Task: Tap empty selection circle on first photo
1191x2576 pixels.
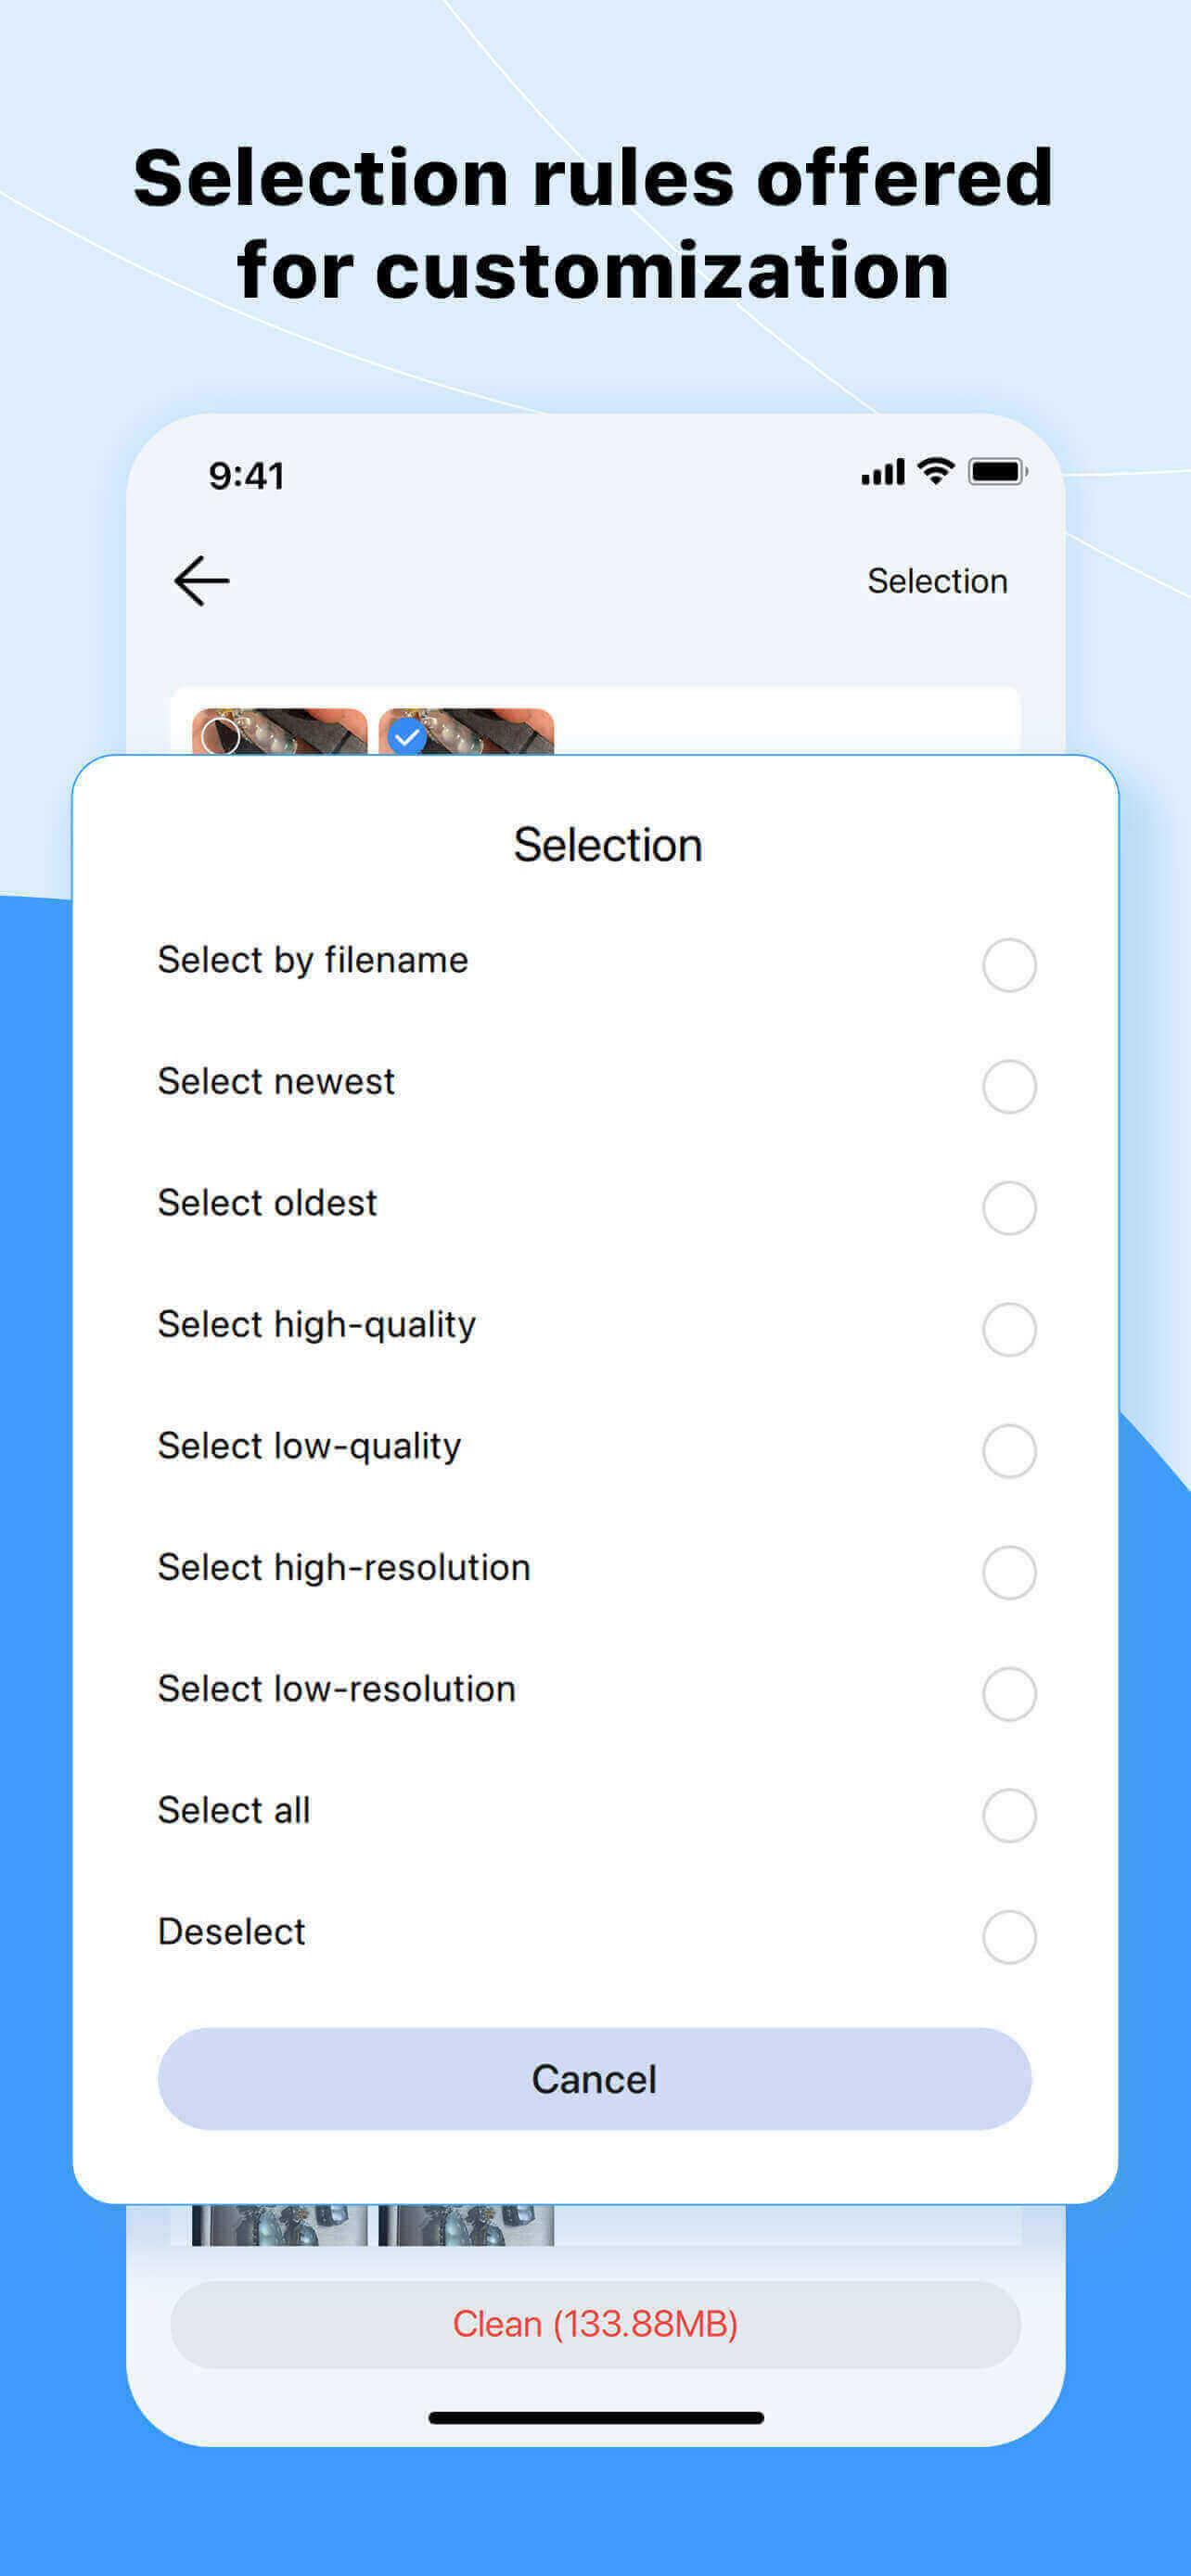Action: coord(220,736)
